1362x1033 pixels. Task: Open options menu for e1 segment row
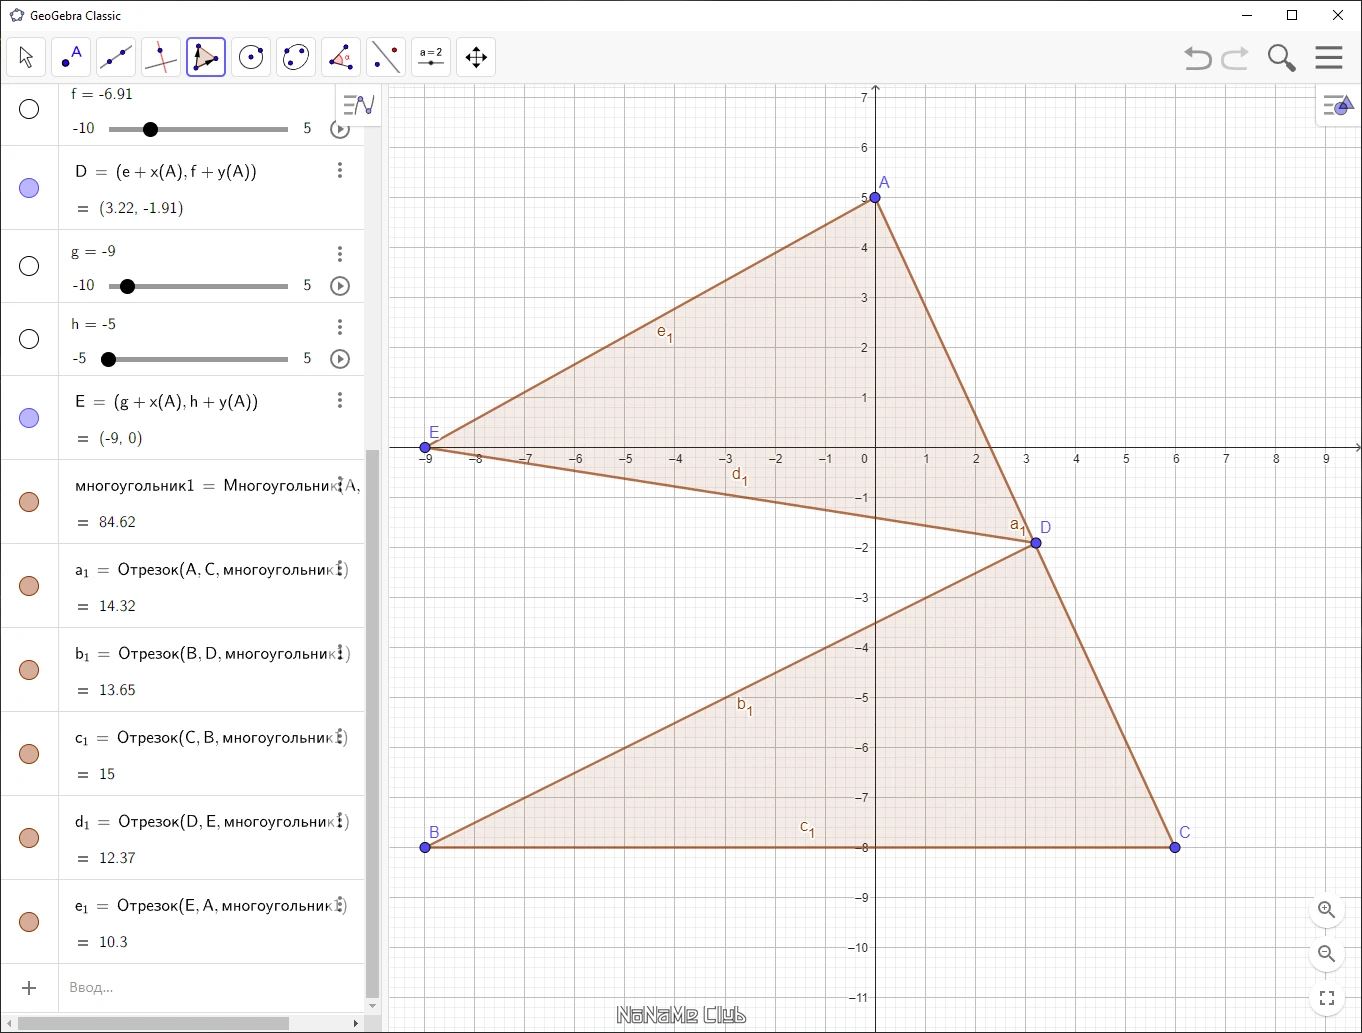pos(340,905)
